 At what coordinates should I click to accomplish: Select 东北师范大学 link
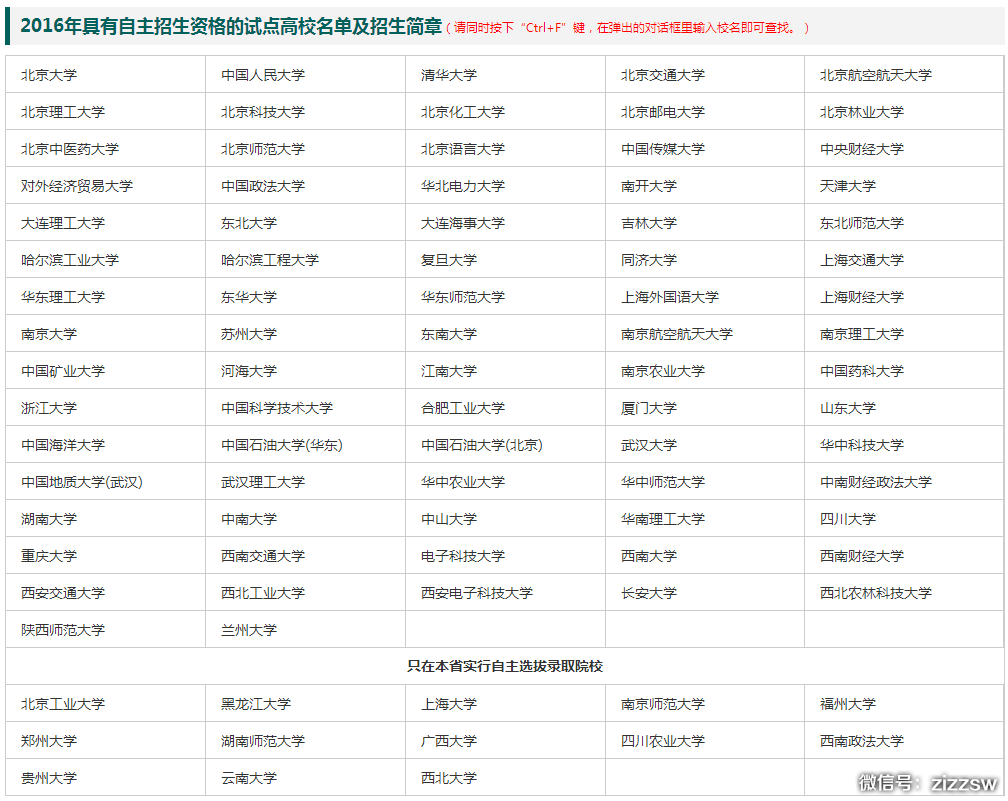coord(861,223)
